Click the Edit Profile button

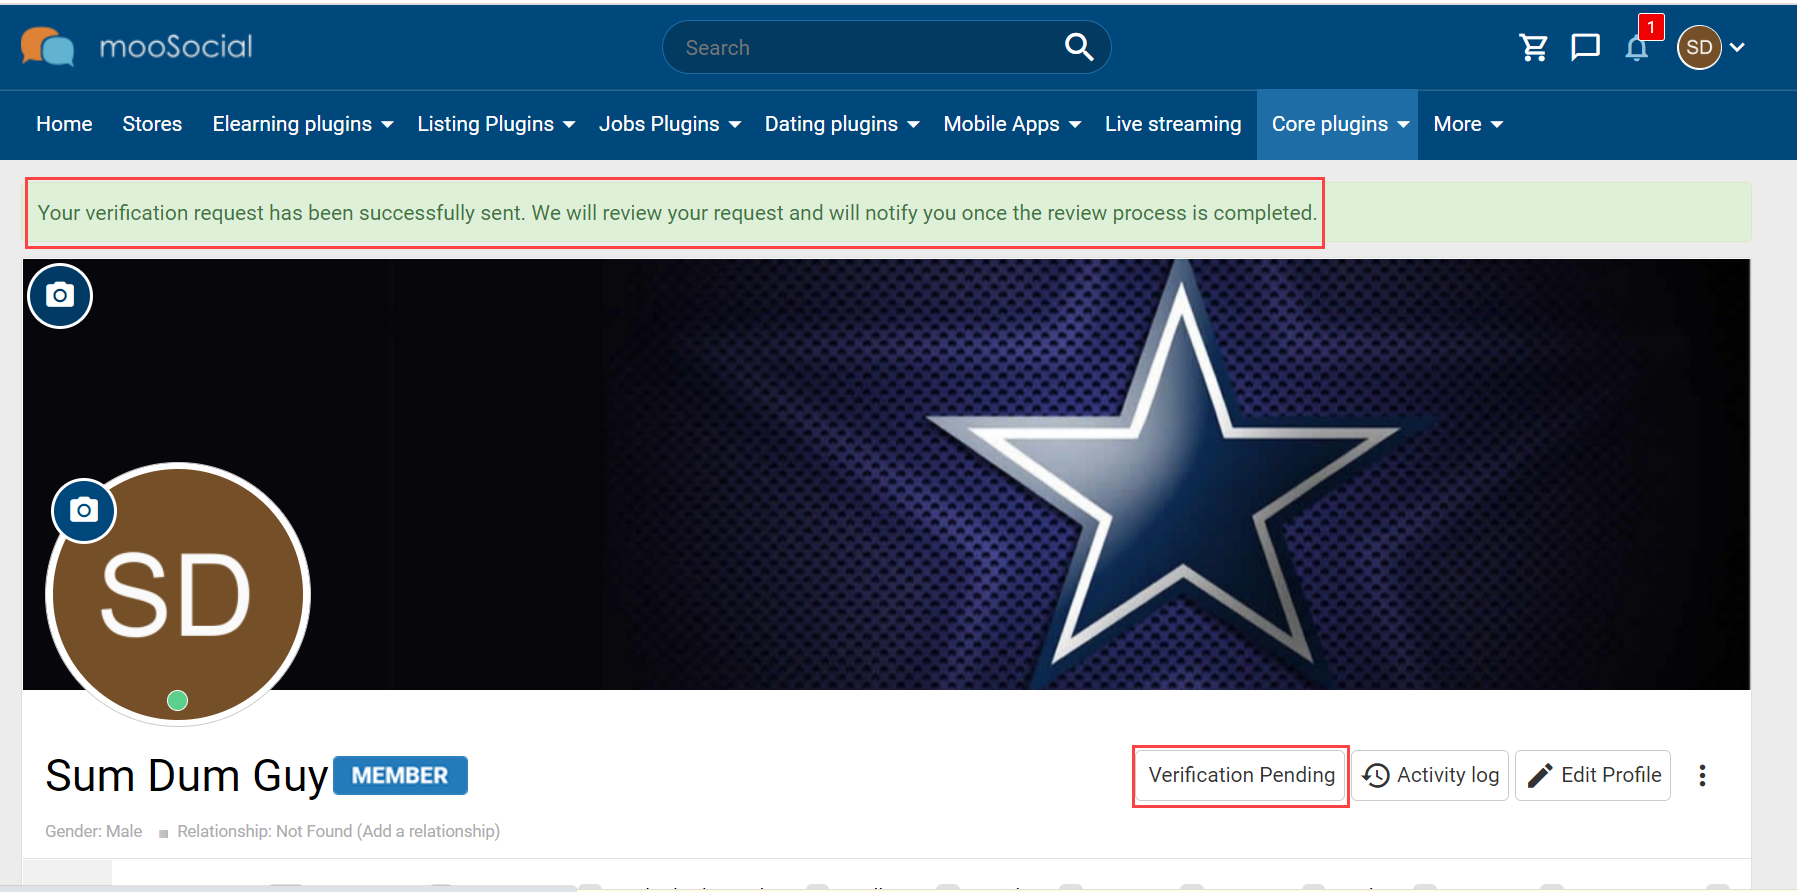(x=1593, y=775)
